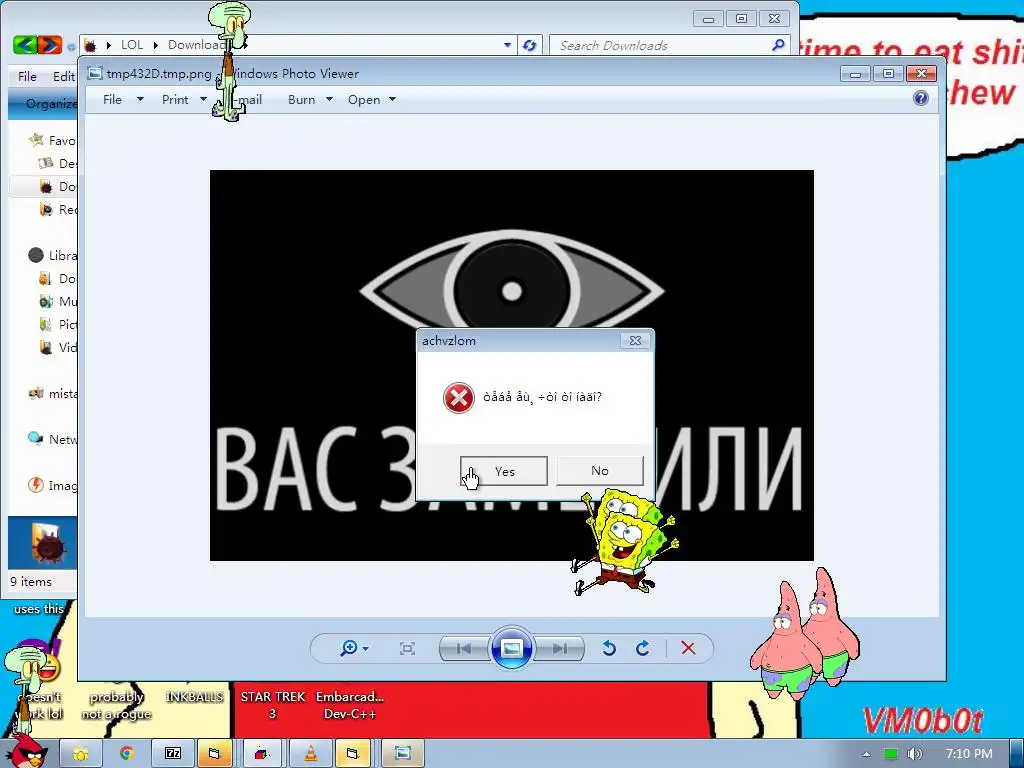Click the 7:10 PM clock
The height and width of the screenshot is (768, 1024).
(969, 753)
